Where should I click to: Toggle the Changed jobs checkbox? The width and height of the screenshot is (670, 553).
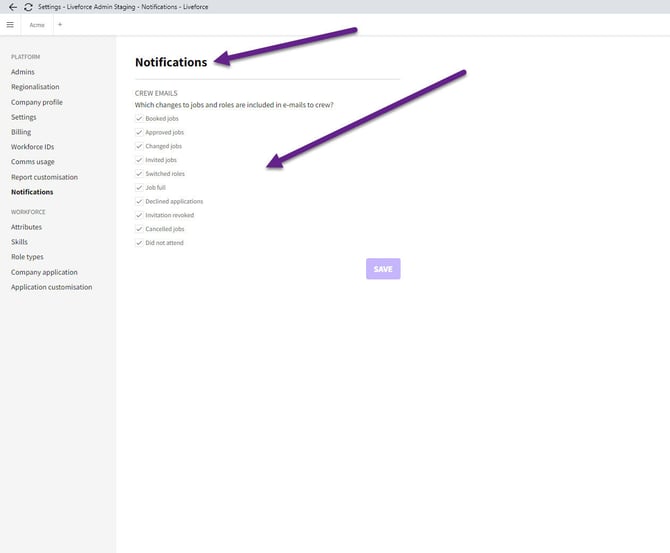tap(139, 146)
